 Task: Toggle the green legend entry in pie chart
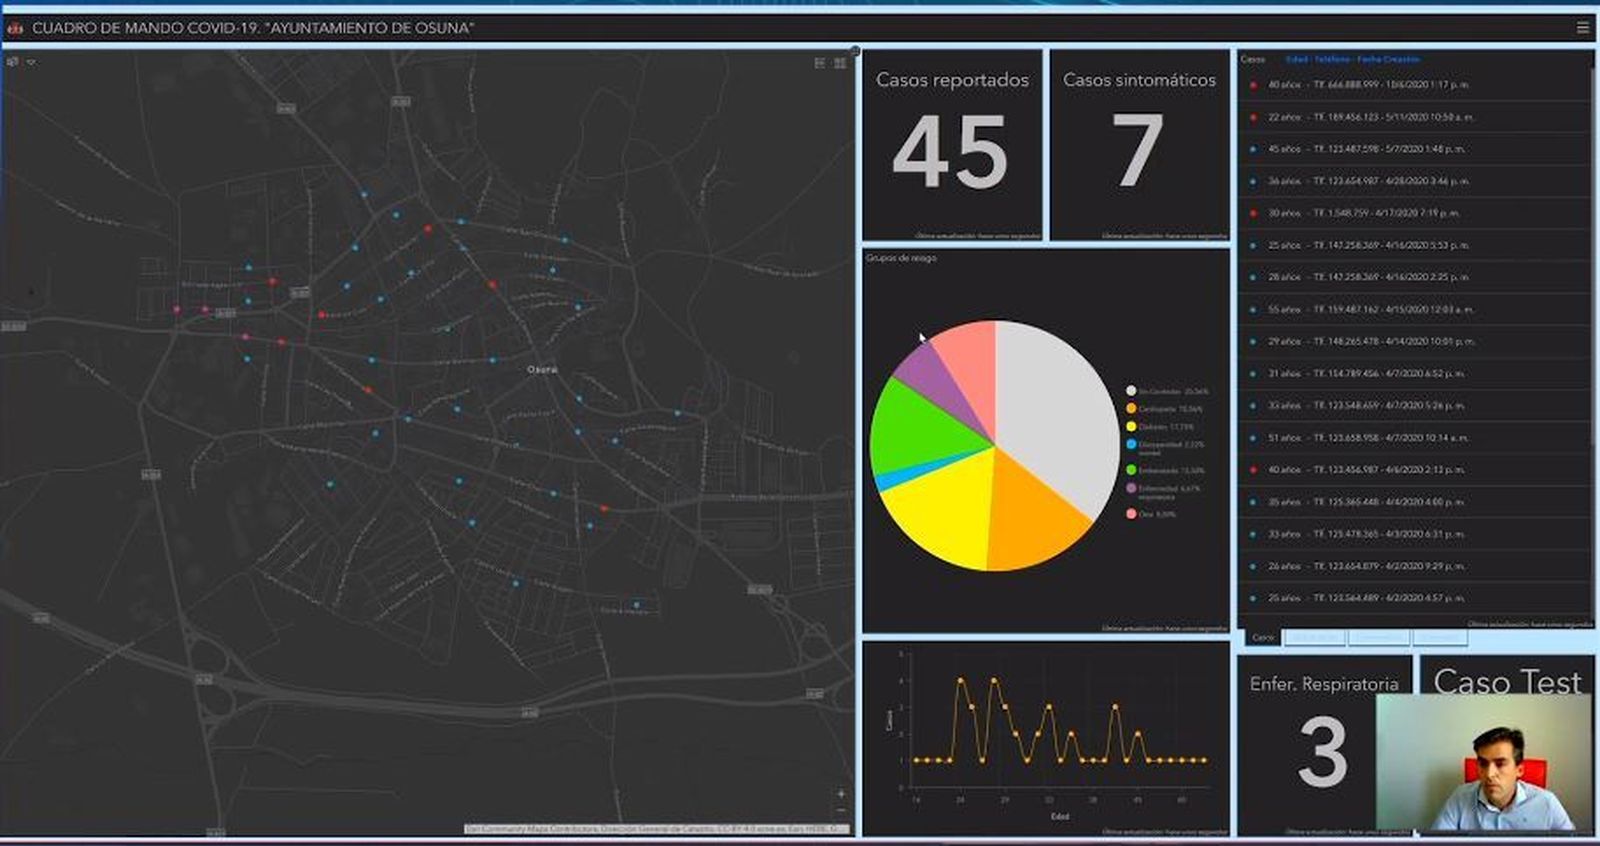point(1131,470)
